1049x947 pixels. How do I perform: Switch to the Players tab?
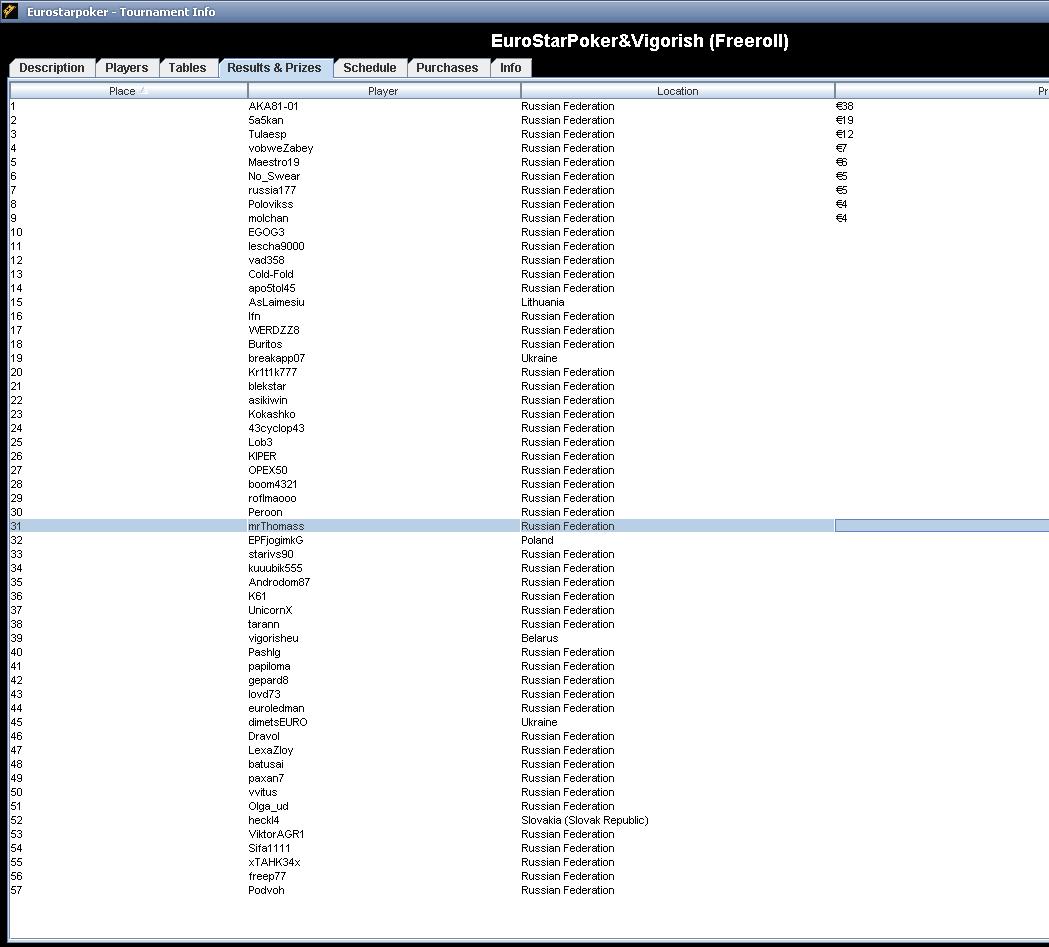[126, 68]
